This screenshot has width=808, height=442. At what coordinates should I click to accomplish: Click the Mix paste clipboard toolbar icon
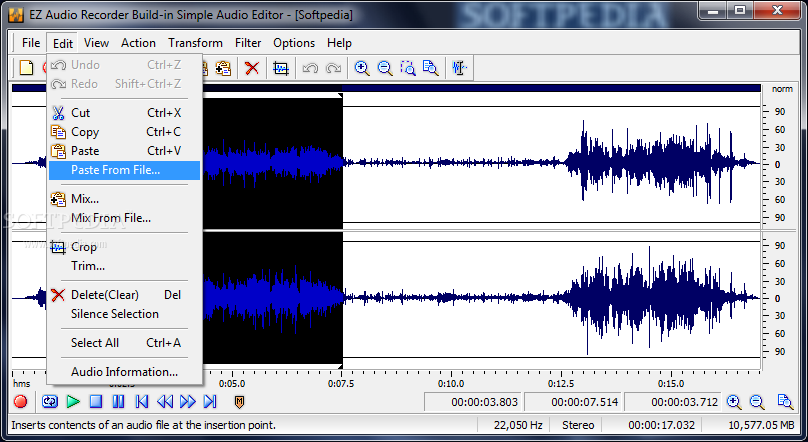pos(223,67)
